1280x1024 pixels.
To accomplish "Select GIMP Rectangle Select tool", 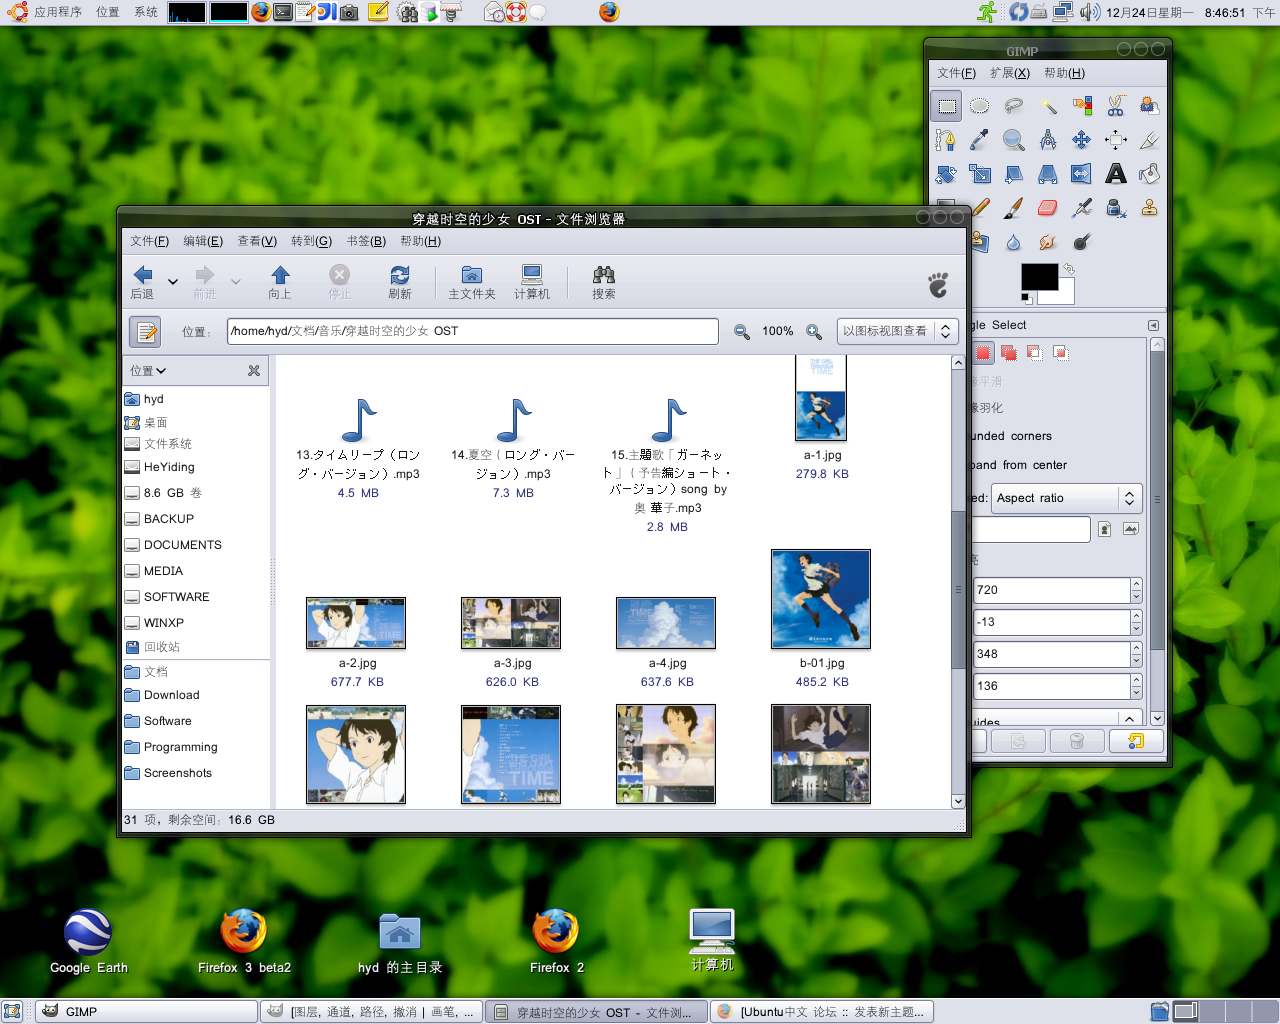I will point(947,106).
